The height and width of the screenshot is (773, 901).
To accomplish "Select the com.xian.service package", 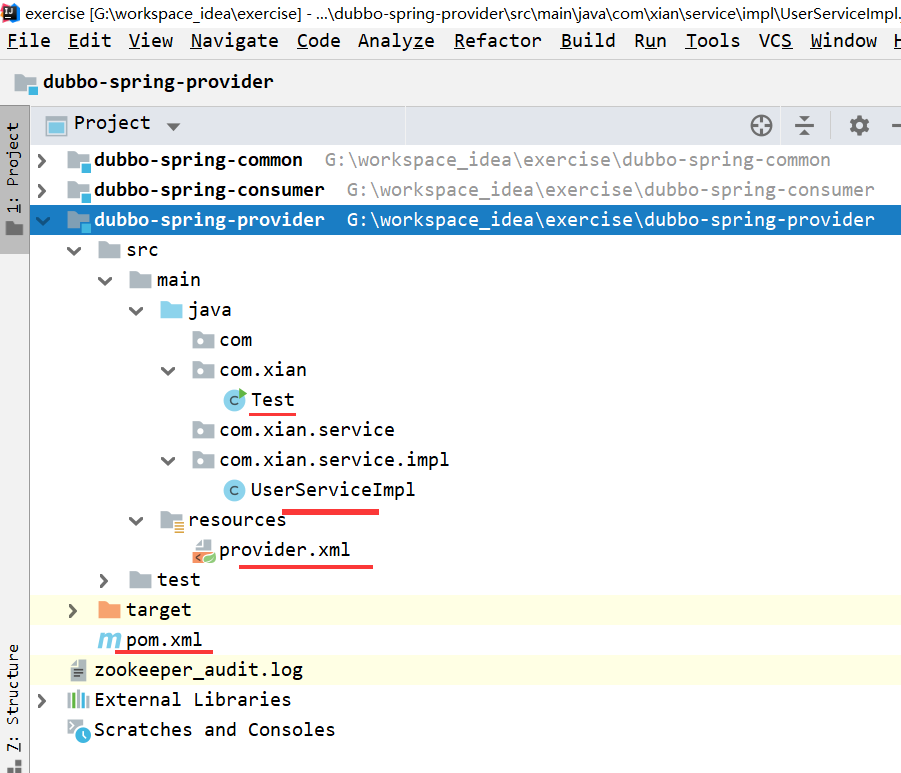I will 465,429.
